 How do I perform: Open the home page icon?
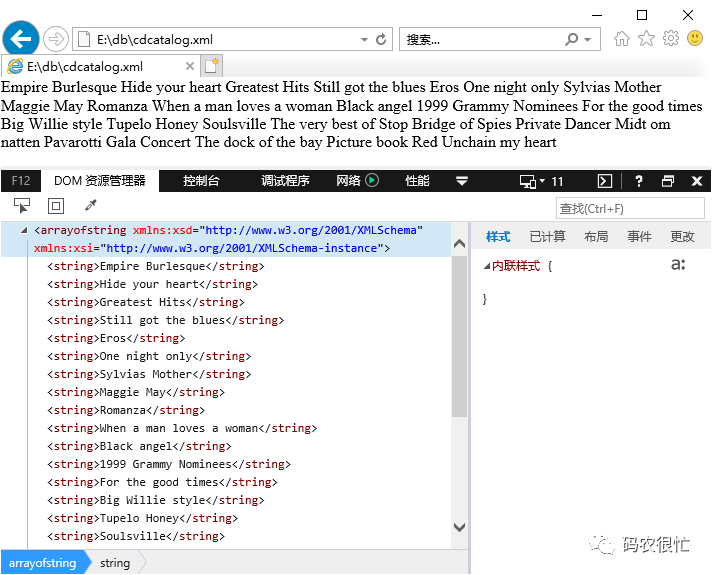click(622, 39)
